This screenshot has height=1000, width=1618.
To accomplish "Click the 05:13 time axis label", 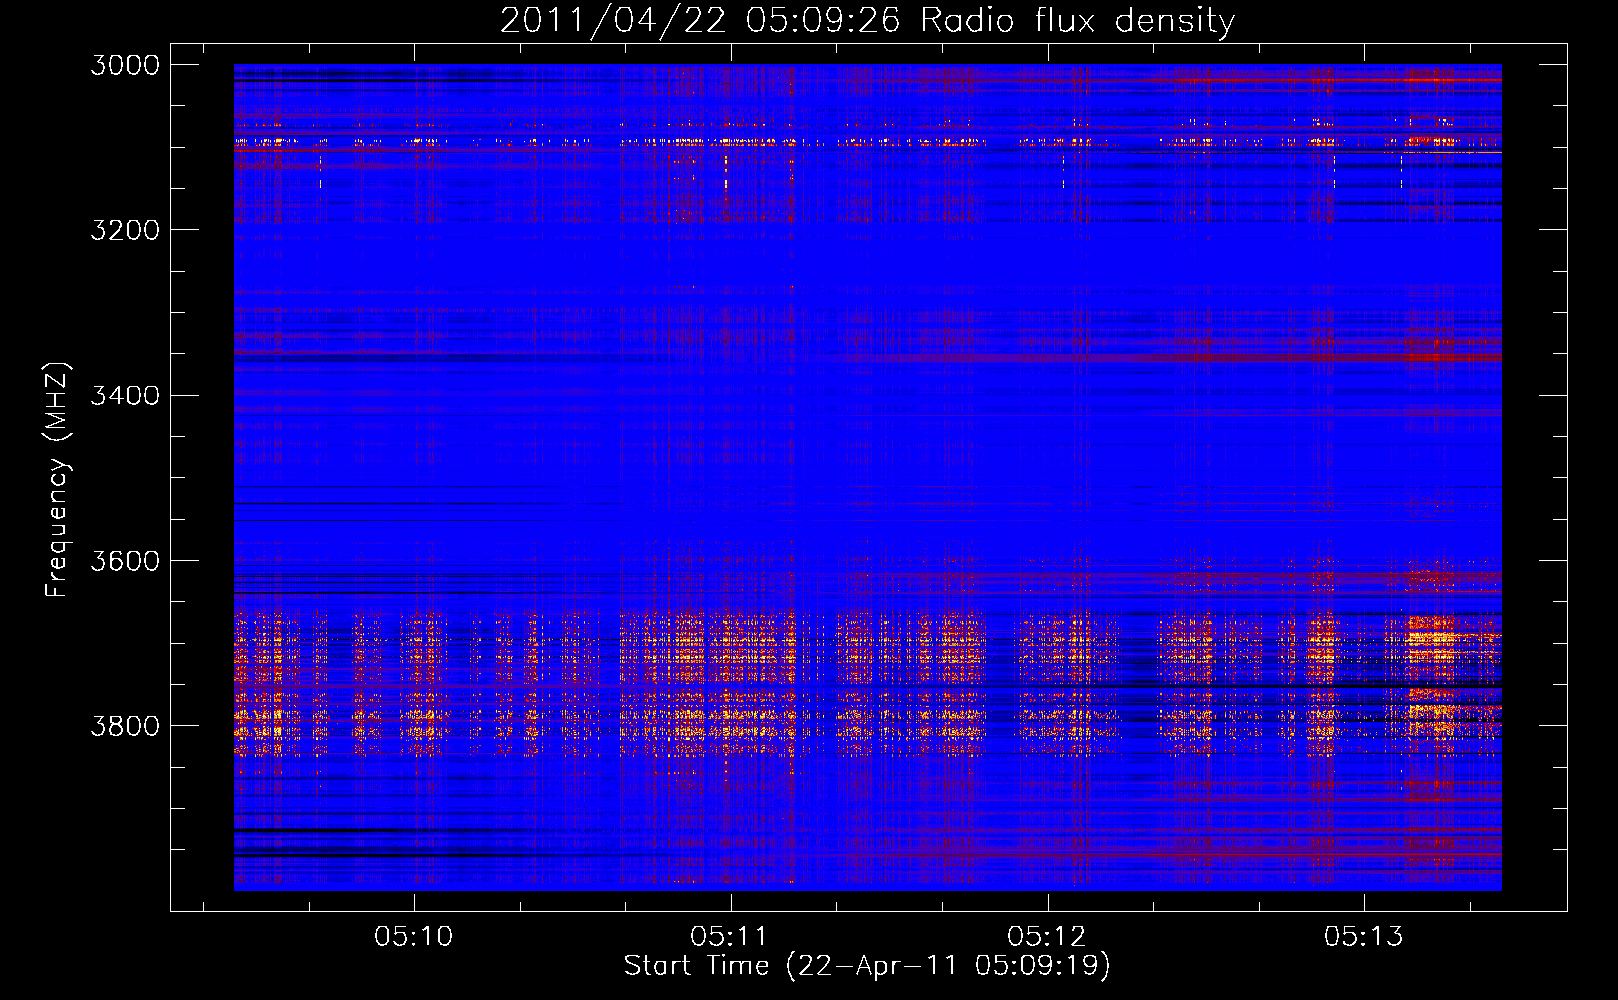I will 1364,937.
